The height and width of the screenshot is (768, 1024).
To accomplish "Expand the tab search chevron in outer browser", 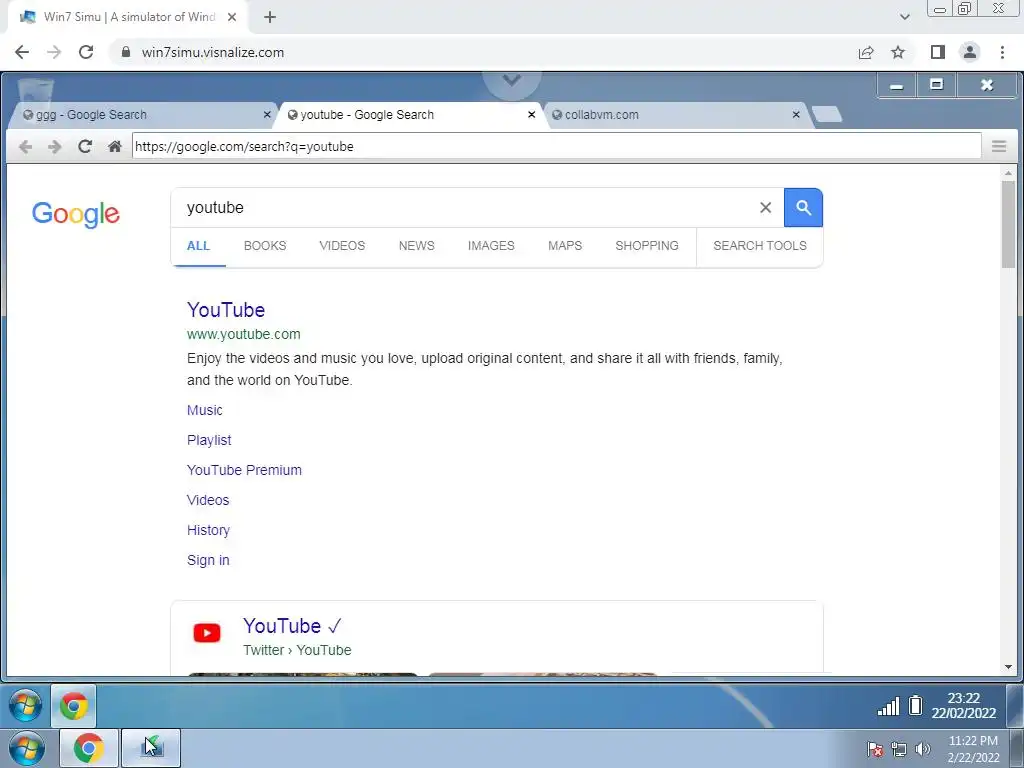I will (904, 17).
